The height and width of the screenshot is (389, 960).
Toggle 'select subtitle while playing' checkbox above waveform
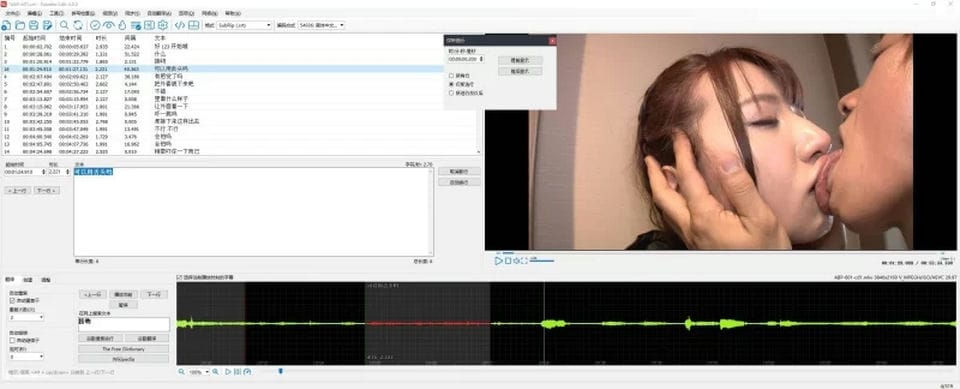tap(179, 278)
